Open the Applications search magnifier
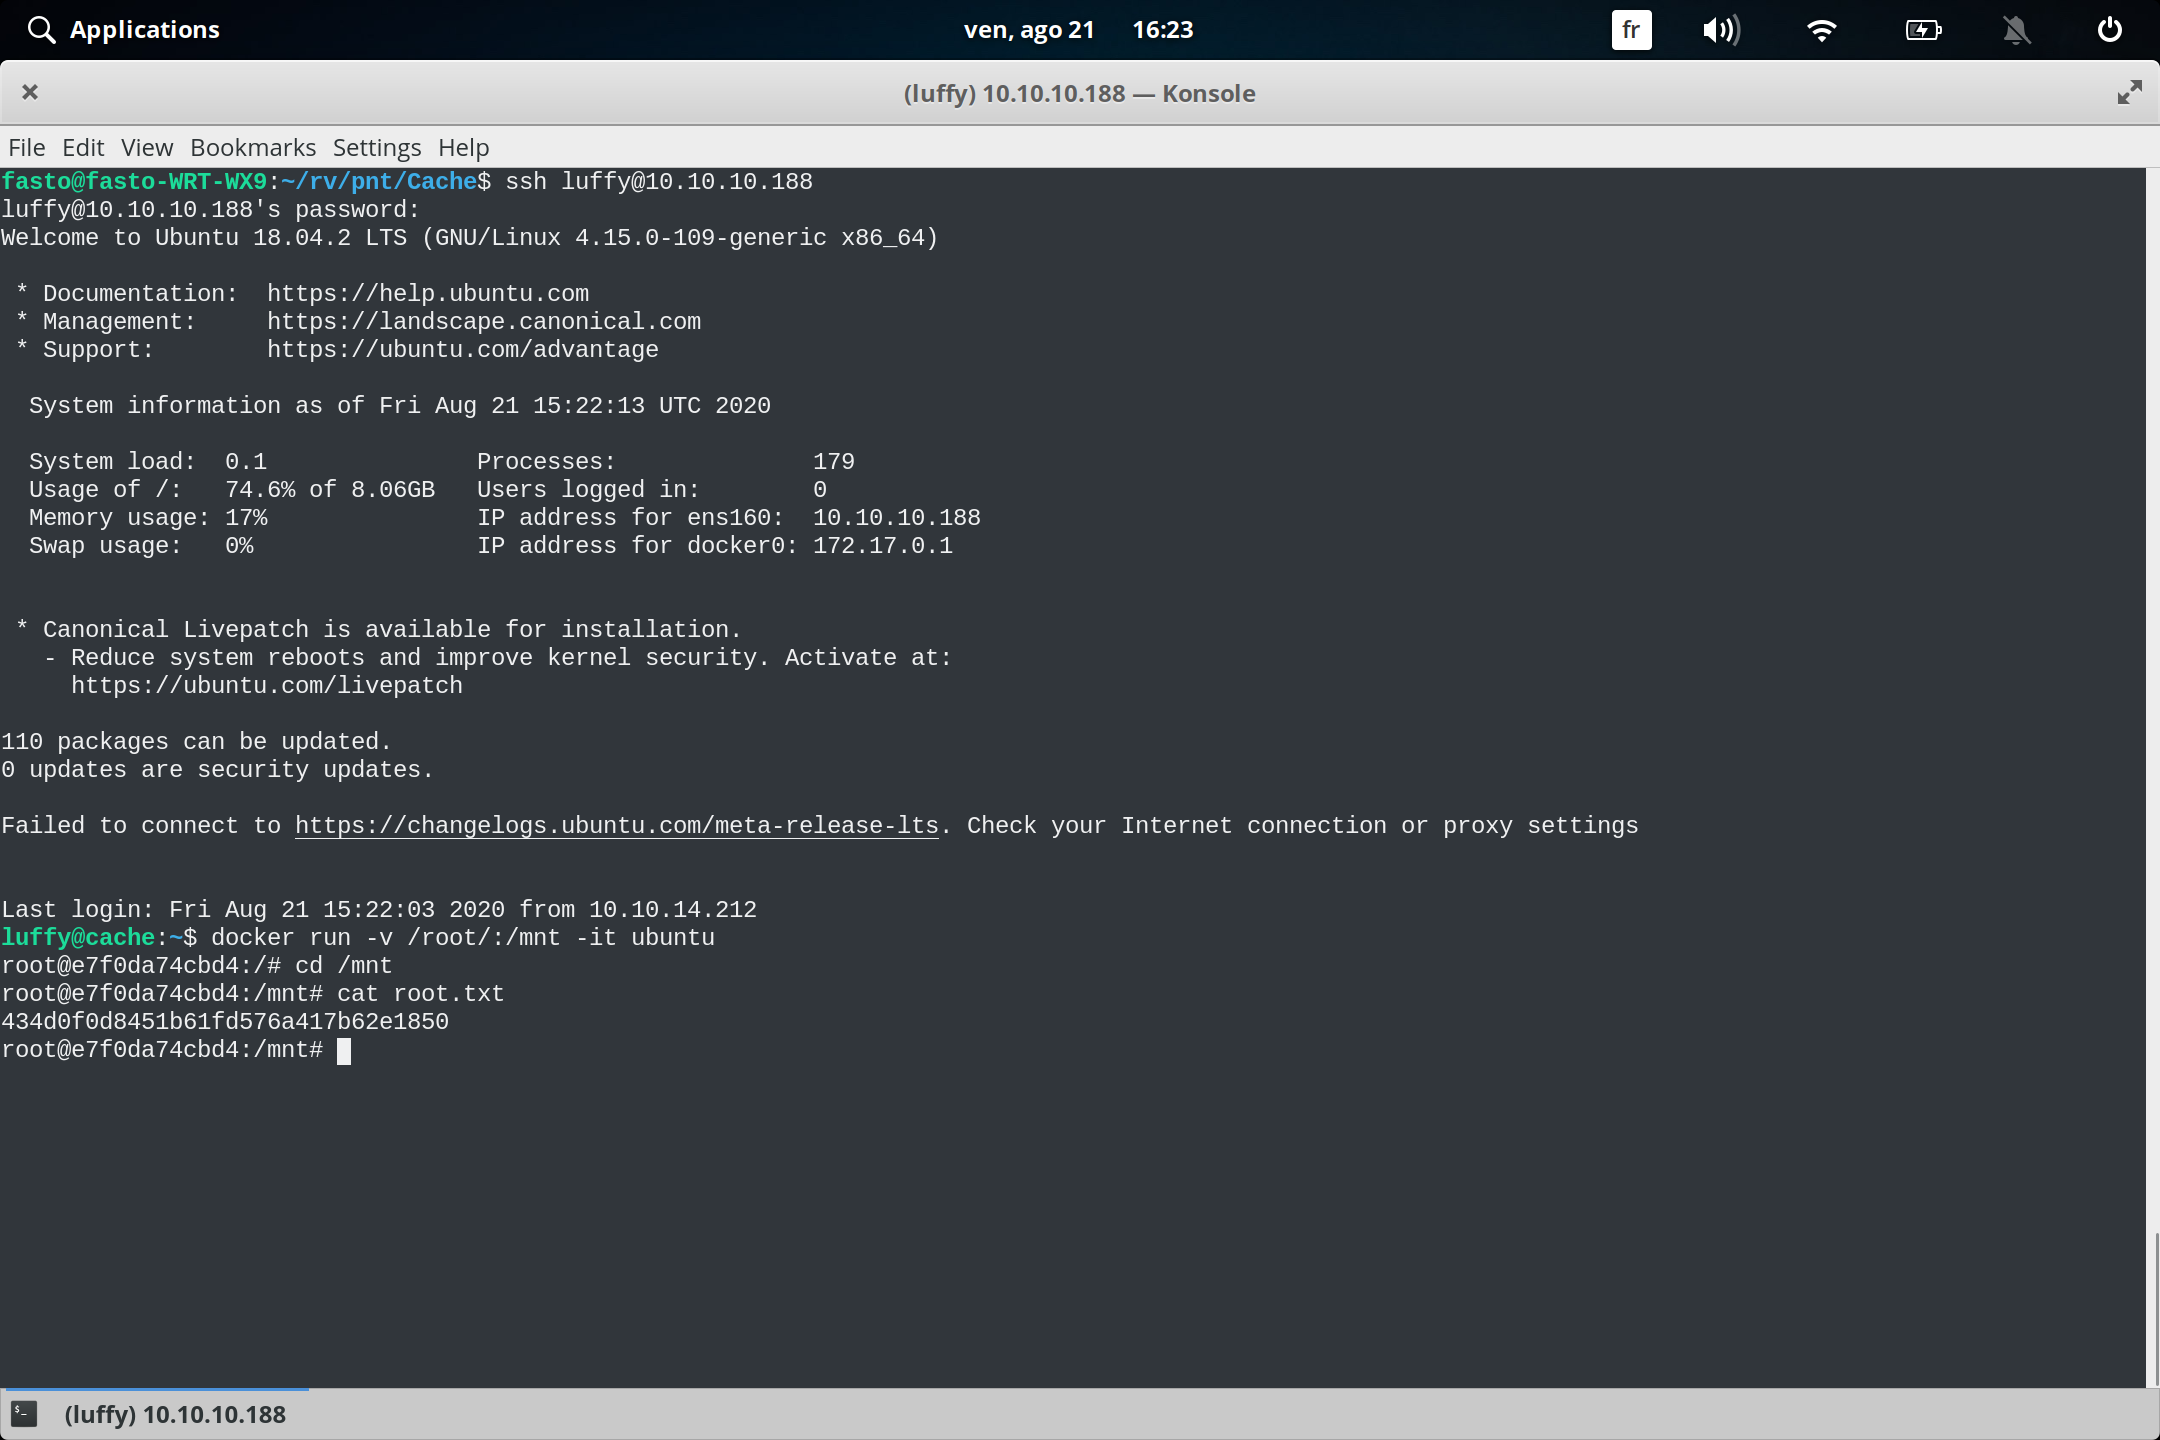 (41, 29)
